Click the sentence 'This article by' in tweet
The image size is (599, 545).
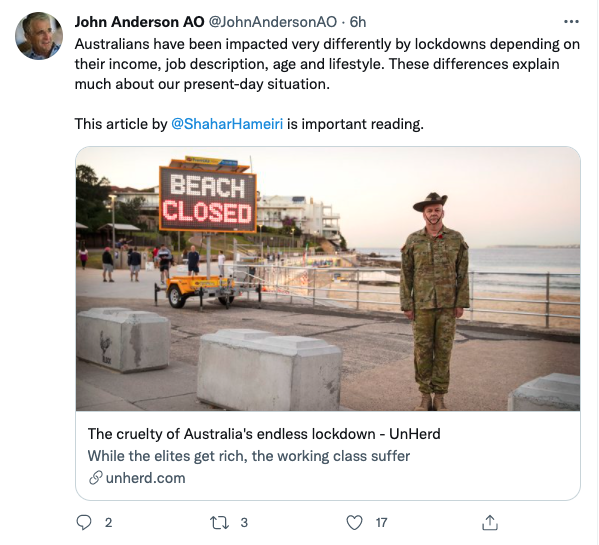[x=121, y=124]
